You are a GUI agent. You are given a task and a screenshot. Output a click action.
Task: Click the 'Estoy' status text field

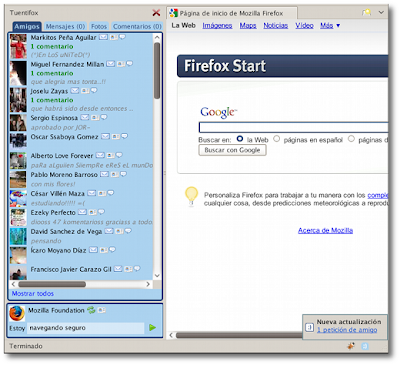click(86, 328)
